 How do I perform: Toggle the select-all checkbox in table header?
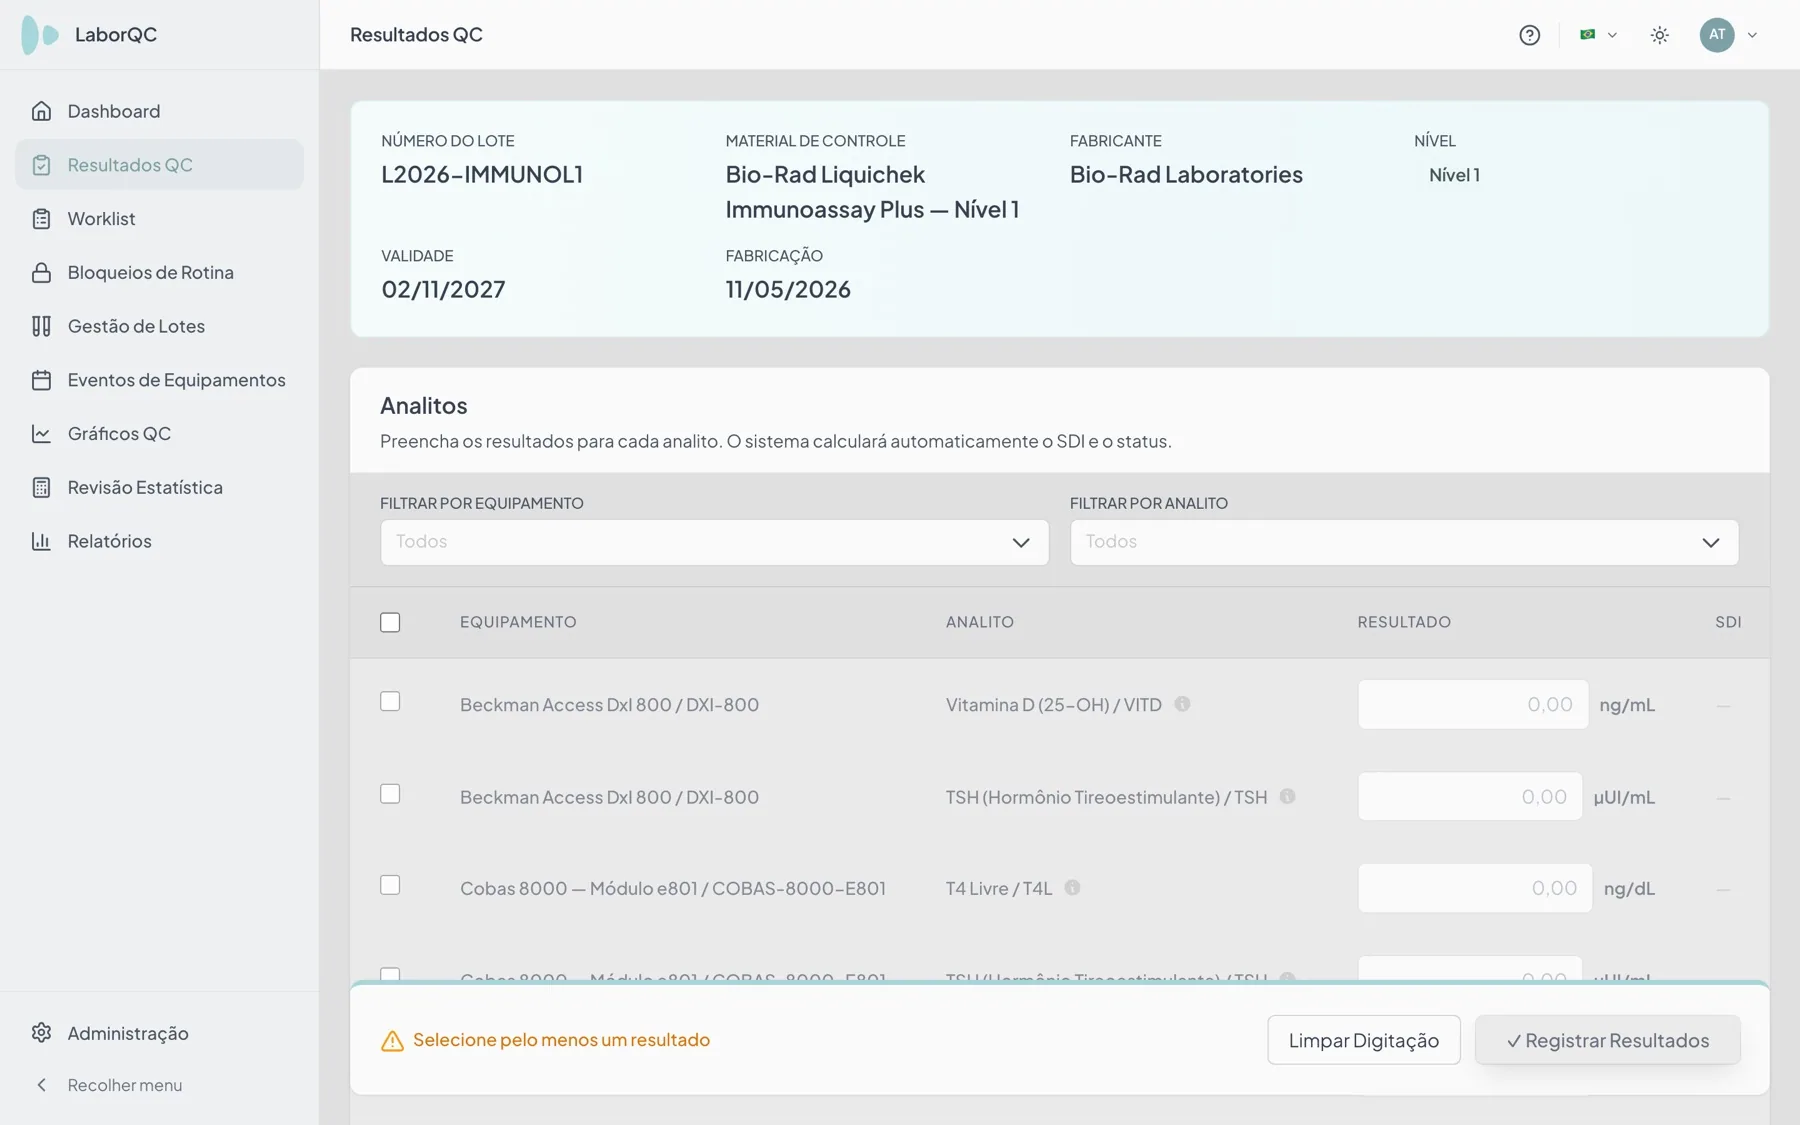390,622
